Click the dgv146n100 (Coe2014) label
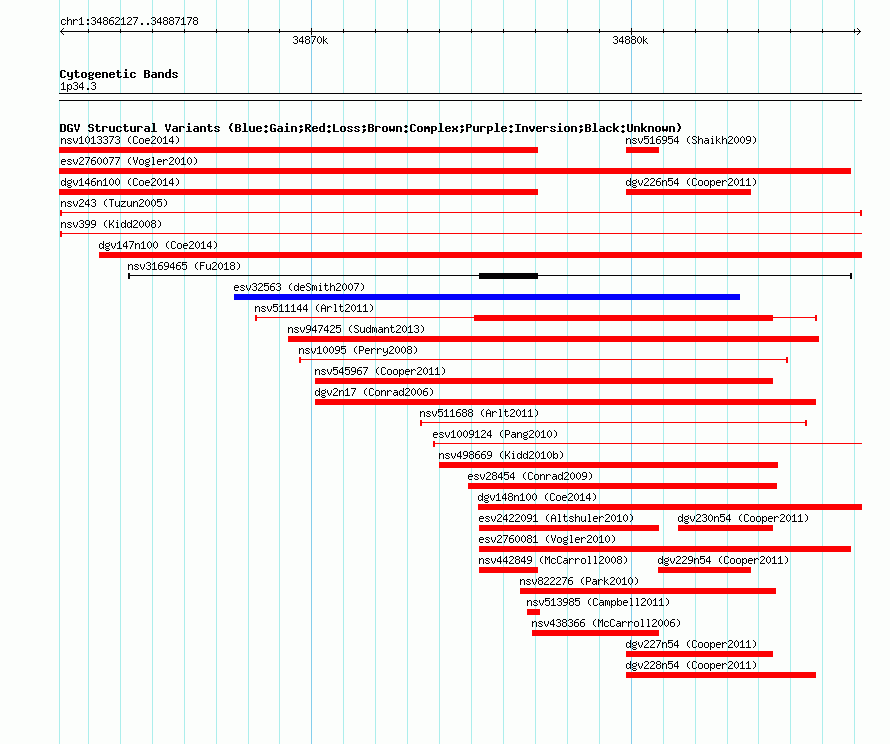The width and height of the screenshot is (890, 744). pyautogui.click(x=120, y=182)
